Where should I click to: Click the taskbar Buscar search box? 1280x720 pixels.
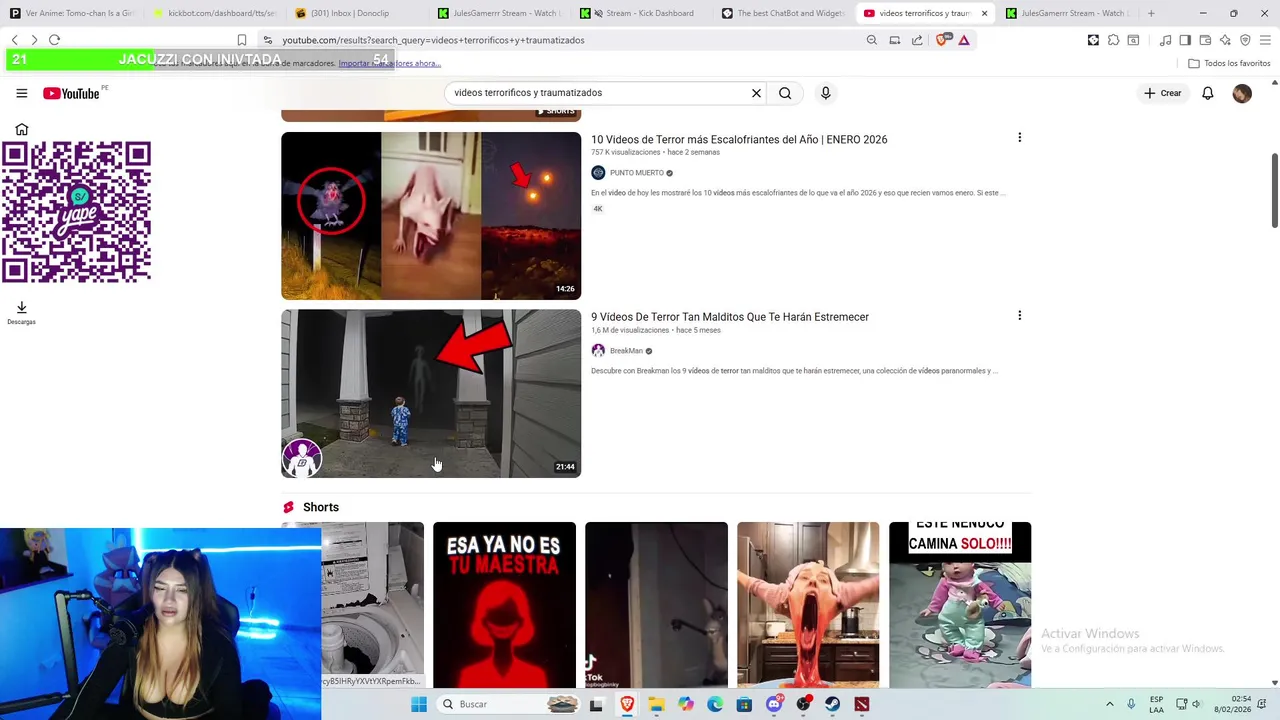510,704
